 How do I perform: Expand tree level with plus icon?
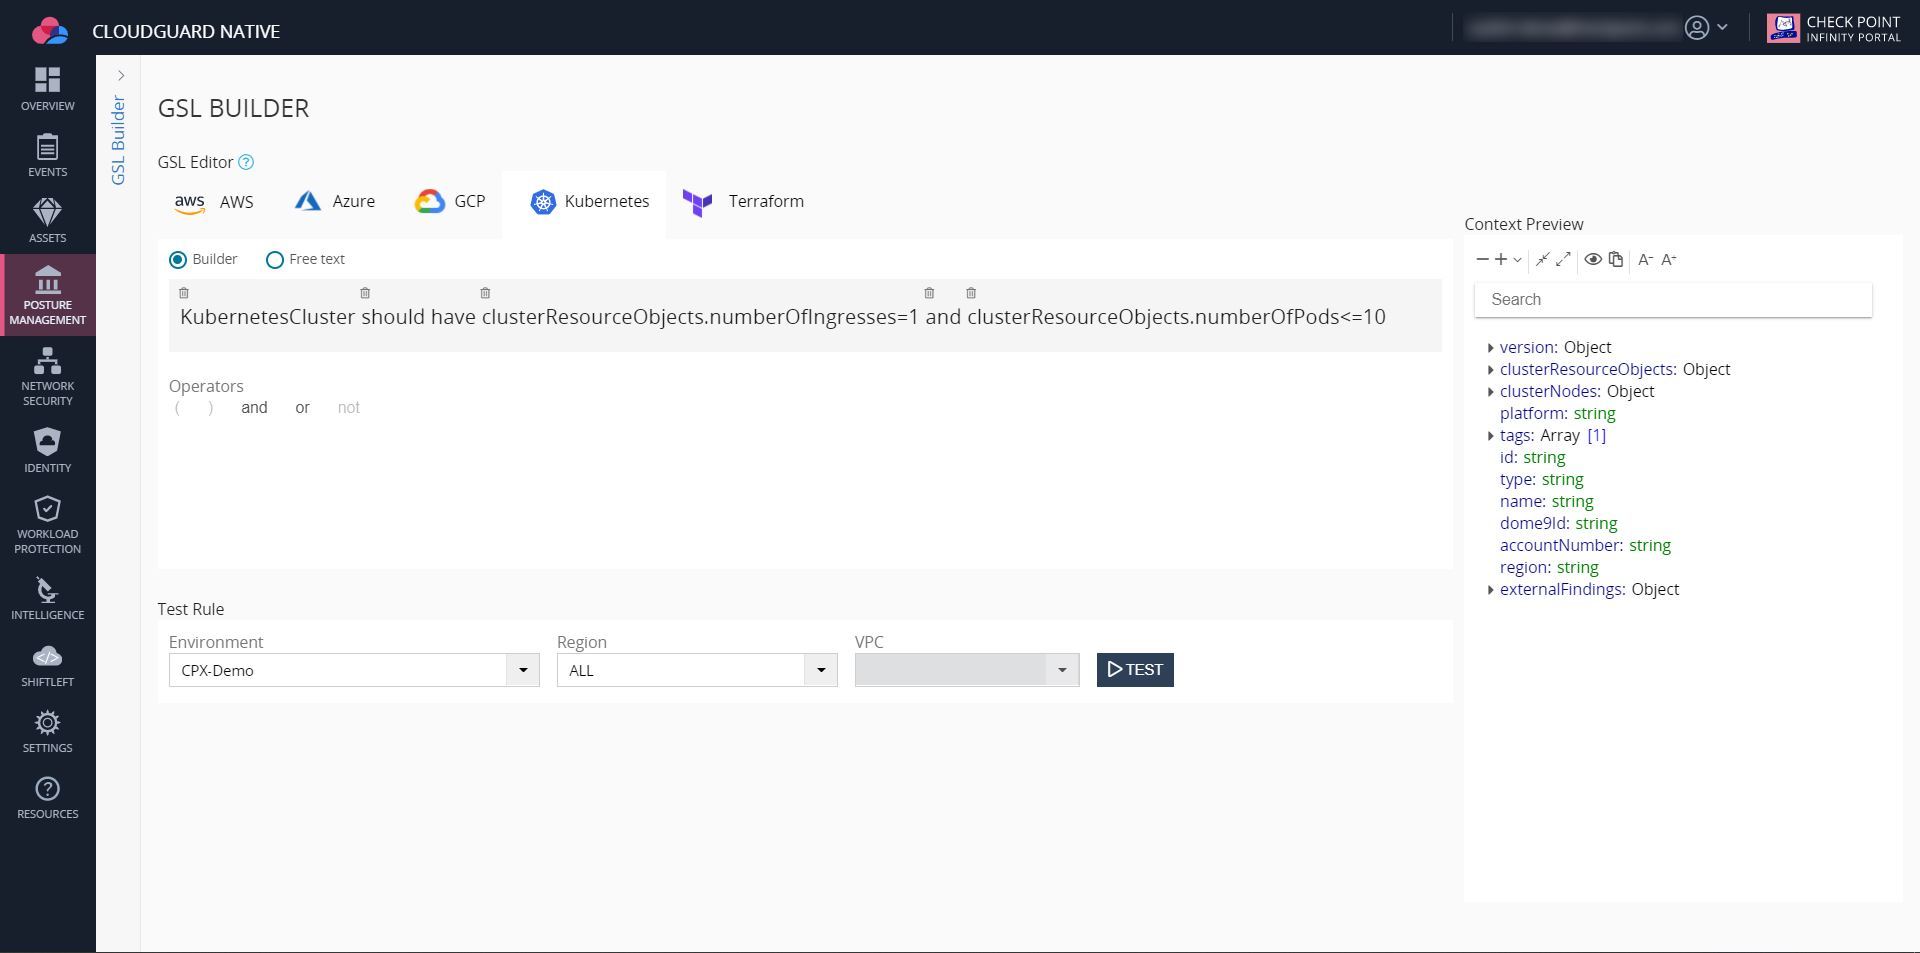point(1501,259)
